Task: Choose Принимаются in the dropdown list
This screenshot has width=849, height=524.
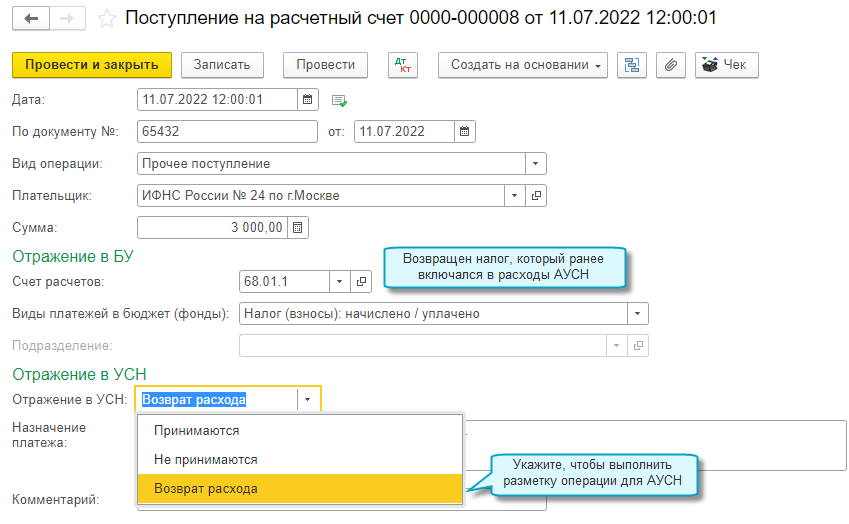Action: pos(301,431)
